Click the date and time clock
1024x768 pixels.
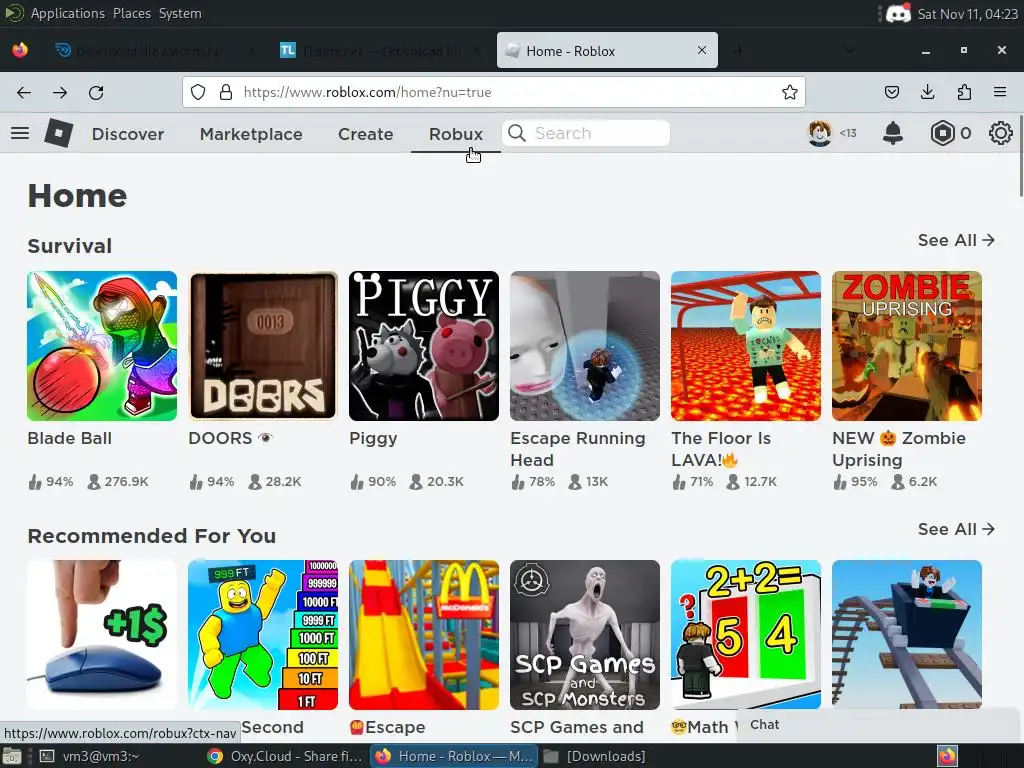click(968, 14)
